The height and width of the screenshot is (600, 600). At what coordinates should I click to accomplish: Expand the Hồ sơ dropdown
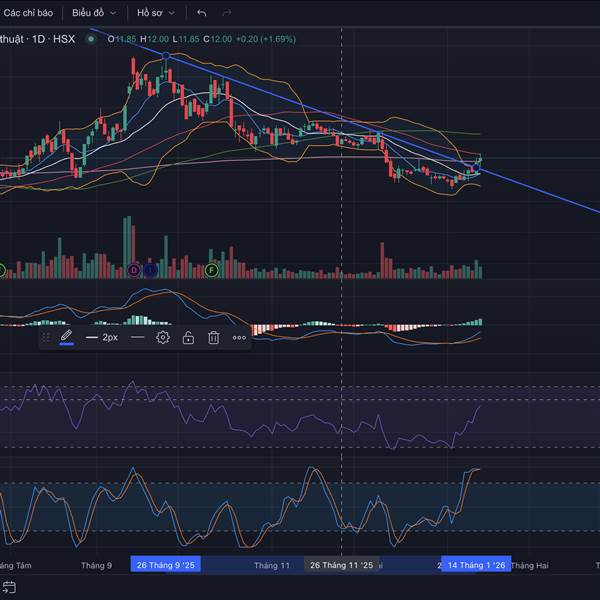click(156, 13)
